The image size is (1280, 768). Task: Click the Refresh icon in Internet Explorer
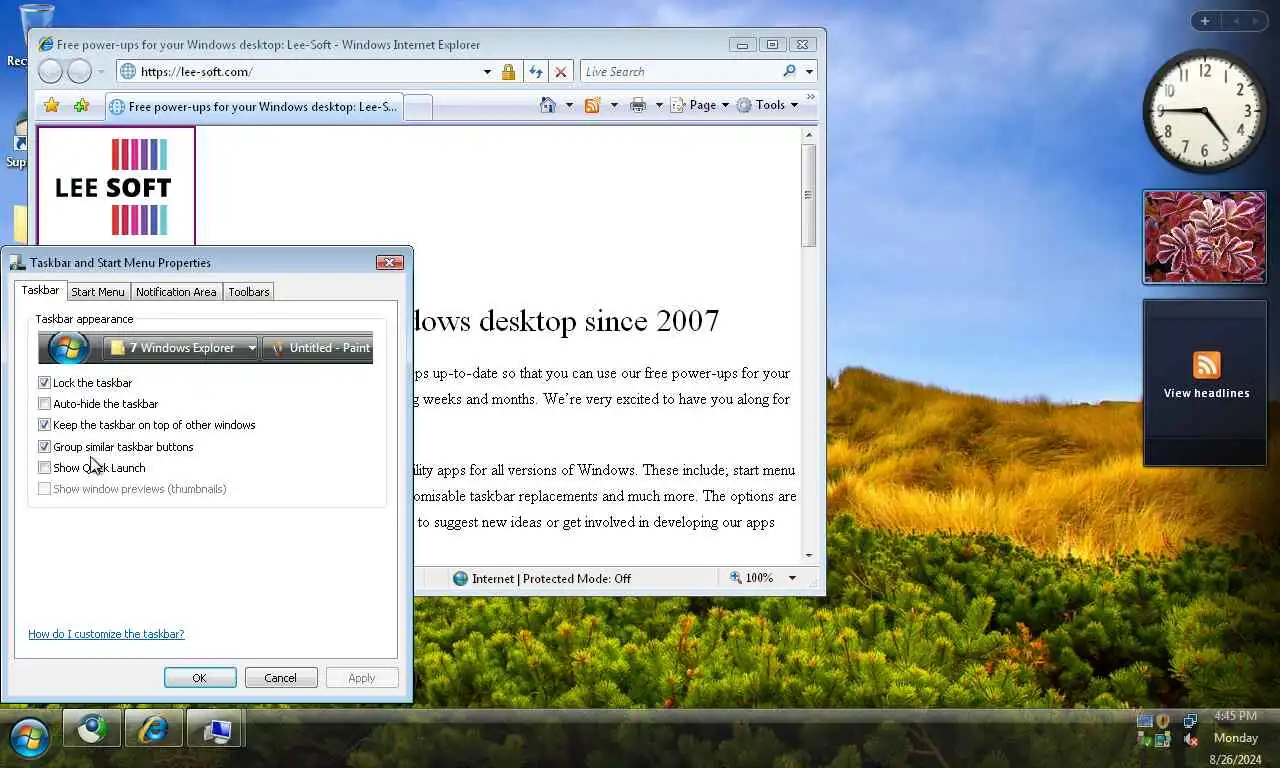pyautogui.click(x=536, y=72)
